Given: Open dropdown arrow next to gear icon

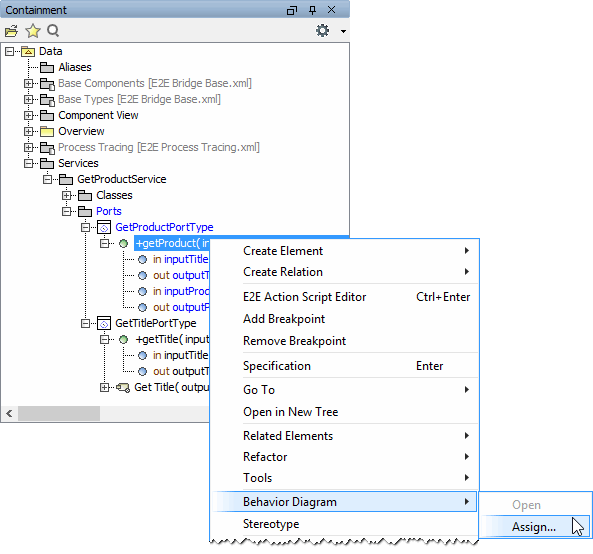Looking at the screenshot, I should [x=343, y=31].
